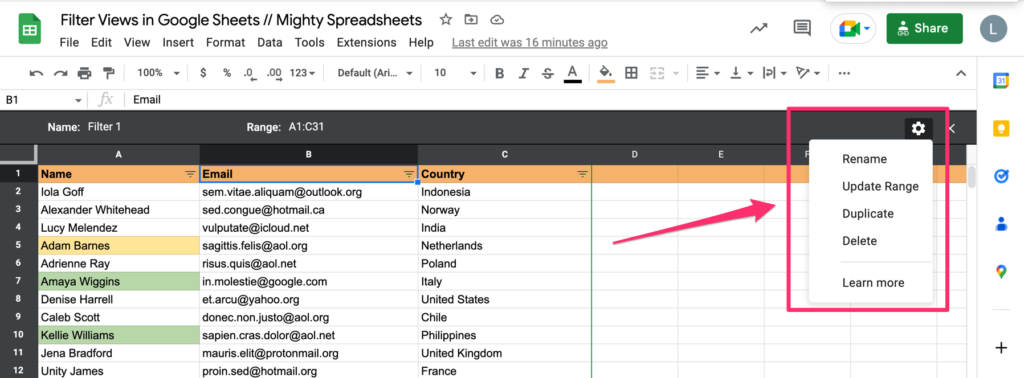The image size is (1024, 378).
Task: Open Contacts side panel icon
Action: 1001,224
